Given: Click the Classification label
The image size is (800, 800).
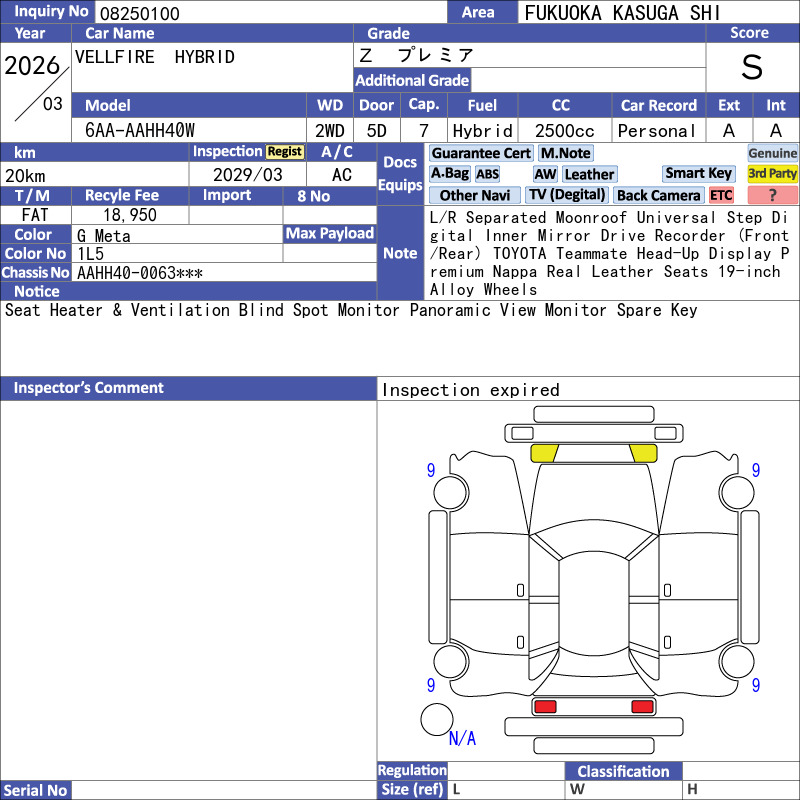Looking at the screenshot, I should pos(623,771).
